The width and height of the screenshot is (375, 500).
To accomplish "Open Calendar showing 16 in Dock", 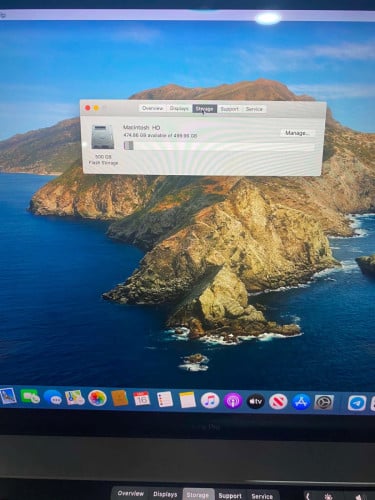I will coord(142,399).
